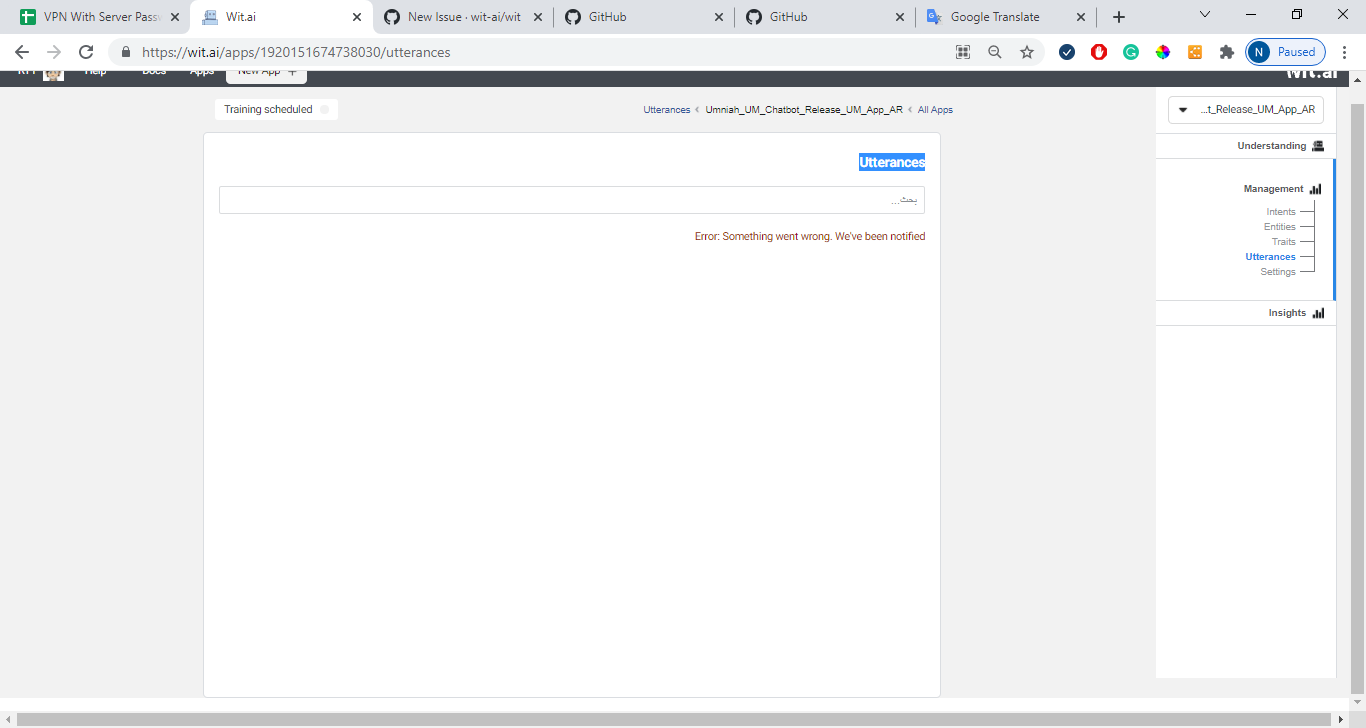
Task: Click the All Apps breadcrumb link
Action: click(935, 109)
